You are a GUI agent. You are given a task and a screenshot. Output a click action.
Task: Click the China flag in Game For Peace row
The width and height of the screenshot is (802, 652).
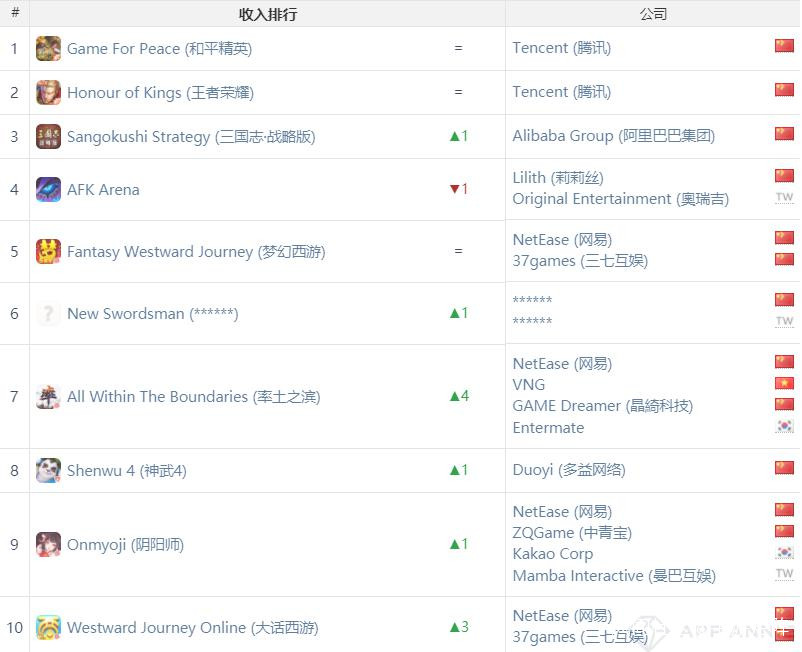[x=784, y=46]
